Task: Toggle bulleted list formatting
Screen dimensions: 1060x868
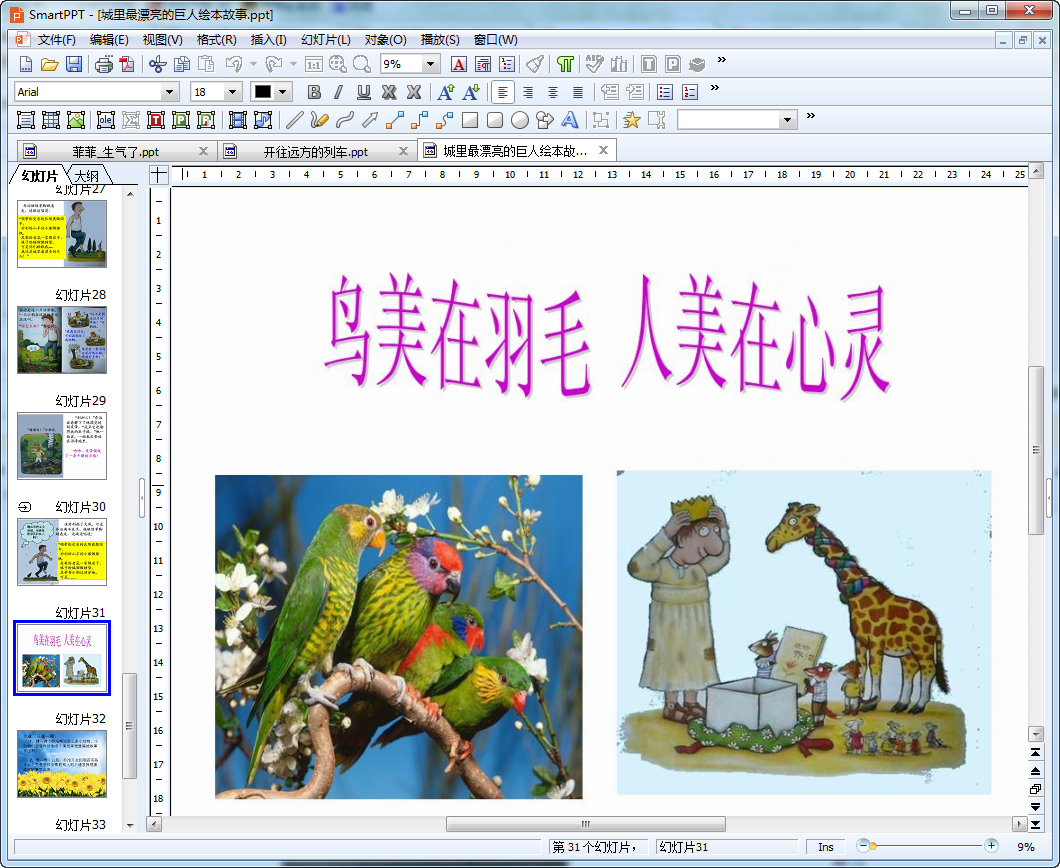Action: (x=665, y=92)
